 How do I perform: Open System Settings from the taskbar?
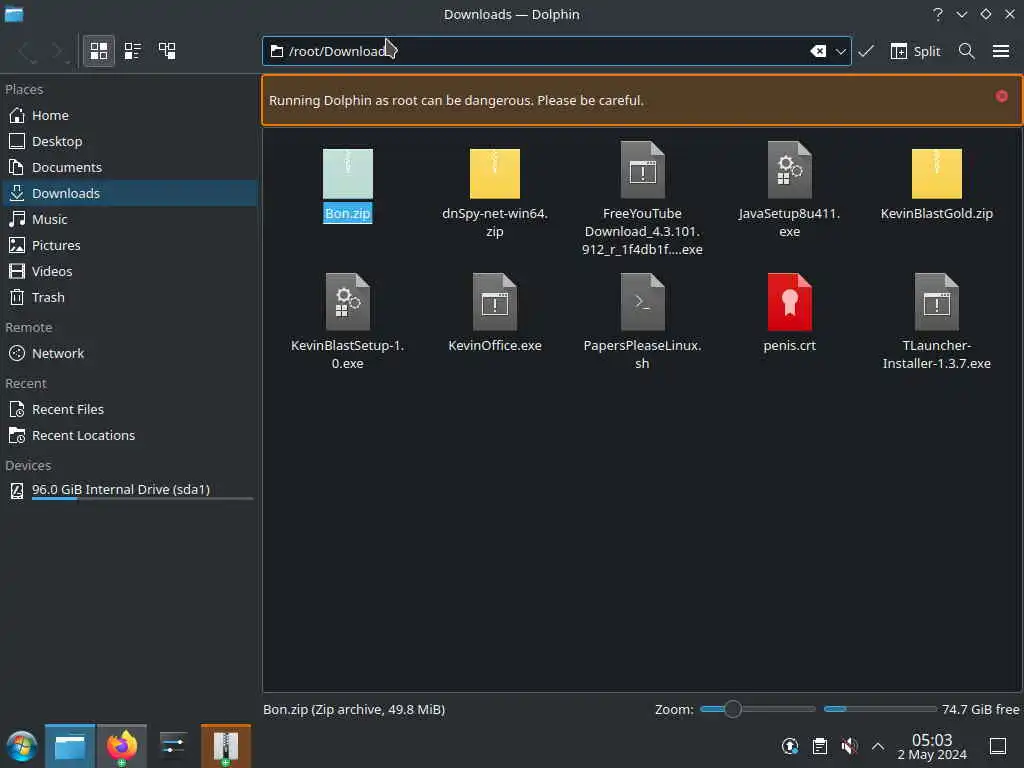pos(173,746)
